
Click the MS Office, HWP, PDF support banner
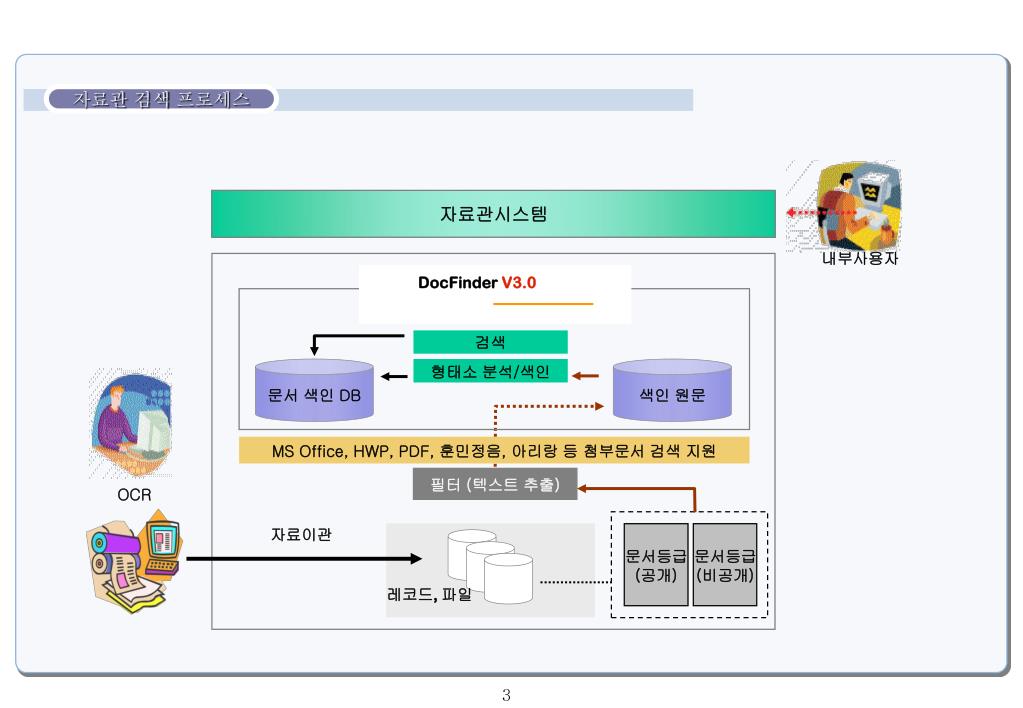click(494, 450)
